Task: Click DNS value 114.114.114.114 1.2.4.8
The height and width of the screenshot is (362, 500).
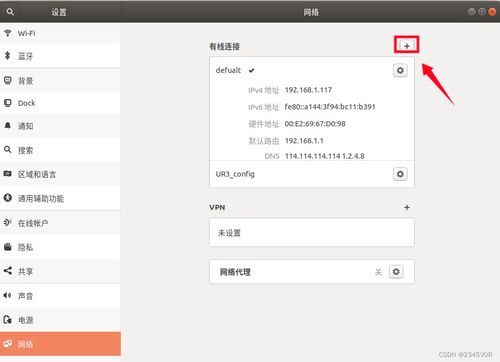Action: tap(325, 156)
